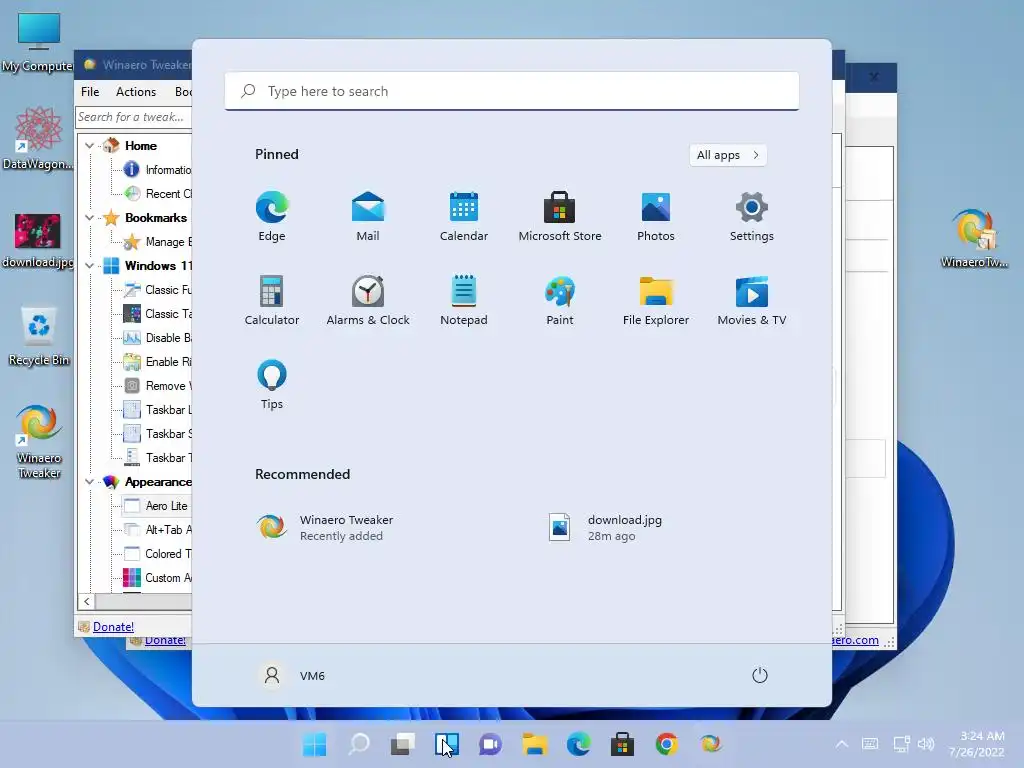
Task: Select Colored Title Bars tree item
Action: click(157, 554)
